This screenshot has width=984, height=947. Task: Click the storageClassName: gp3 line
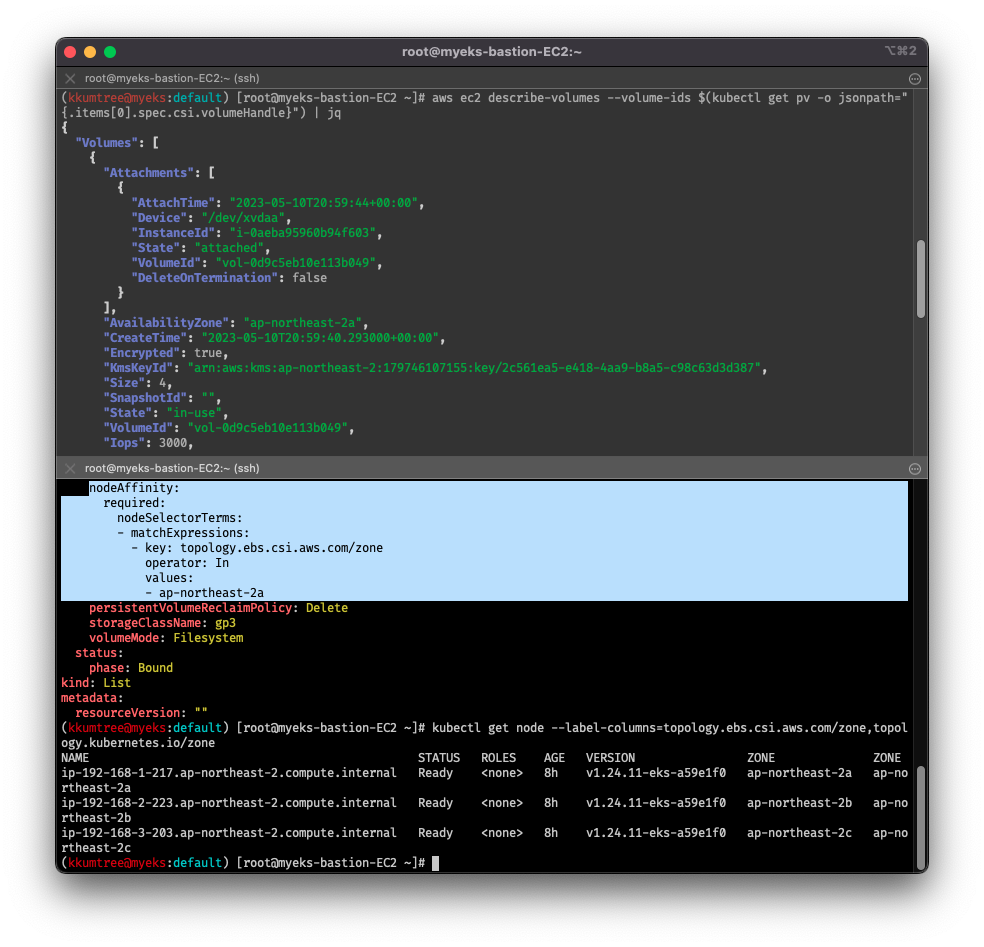point(163,624)
